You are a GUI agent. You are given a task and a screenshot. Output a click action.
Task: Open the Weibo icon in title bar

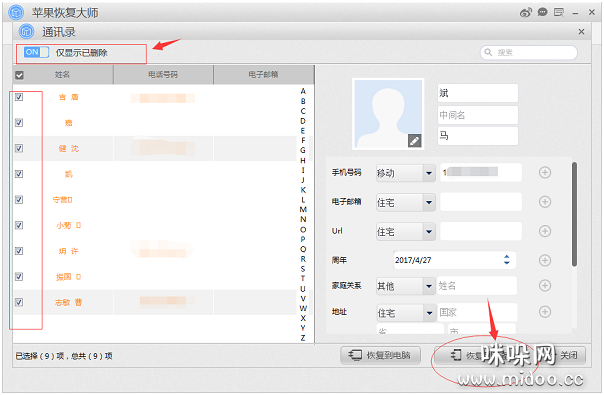tap(525, 13)
